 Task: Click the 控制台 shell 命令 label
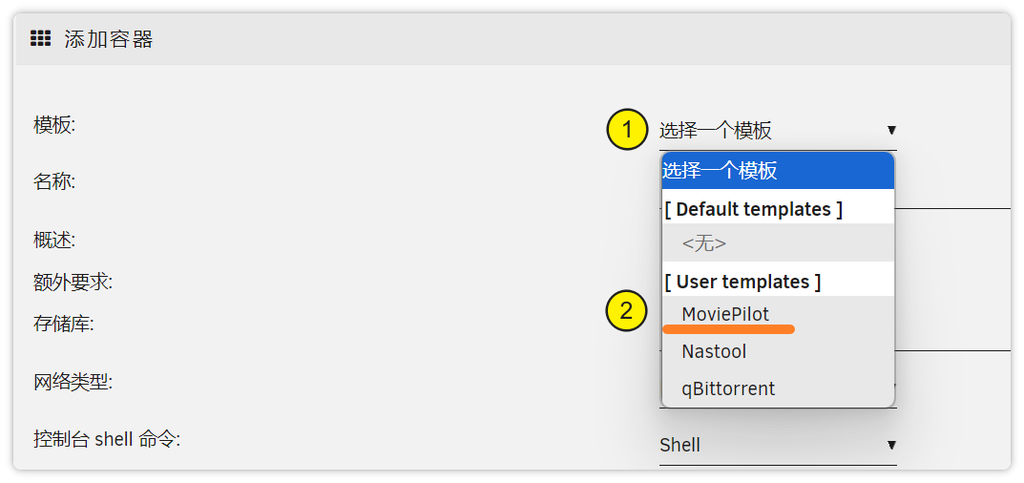tap(106, 439)
